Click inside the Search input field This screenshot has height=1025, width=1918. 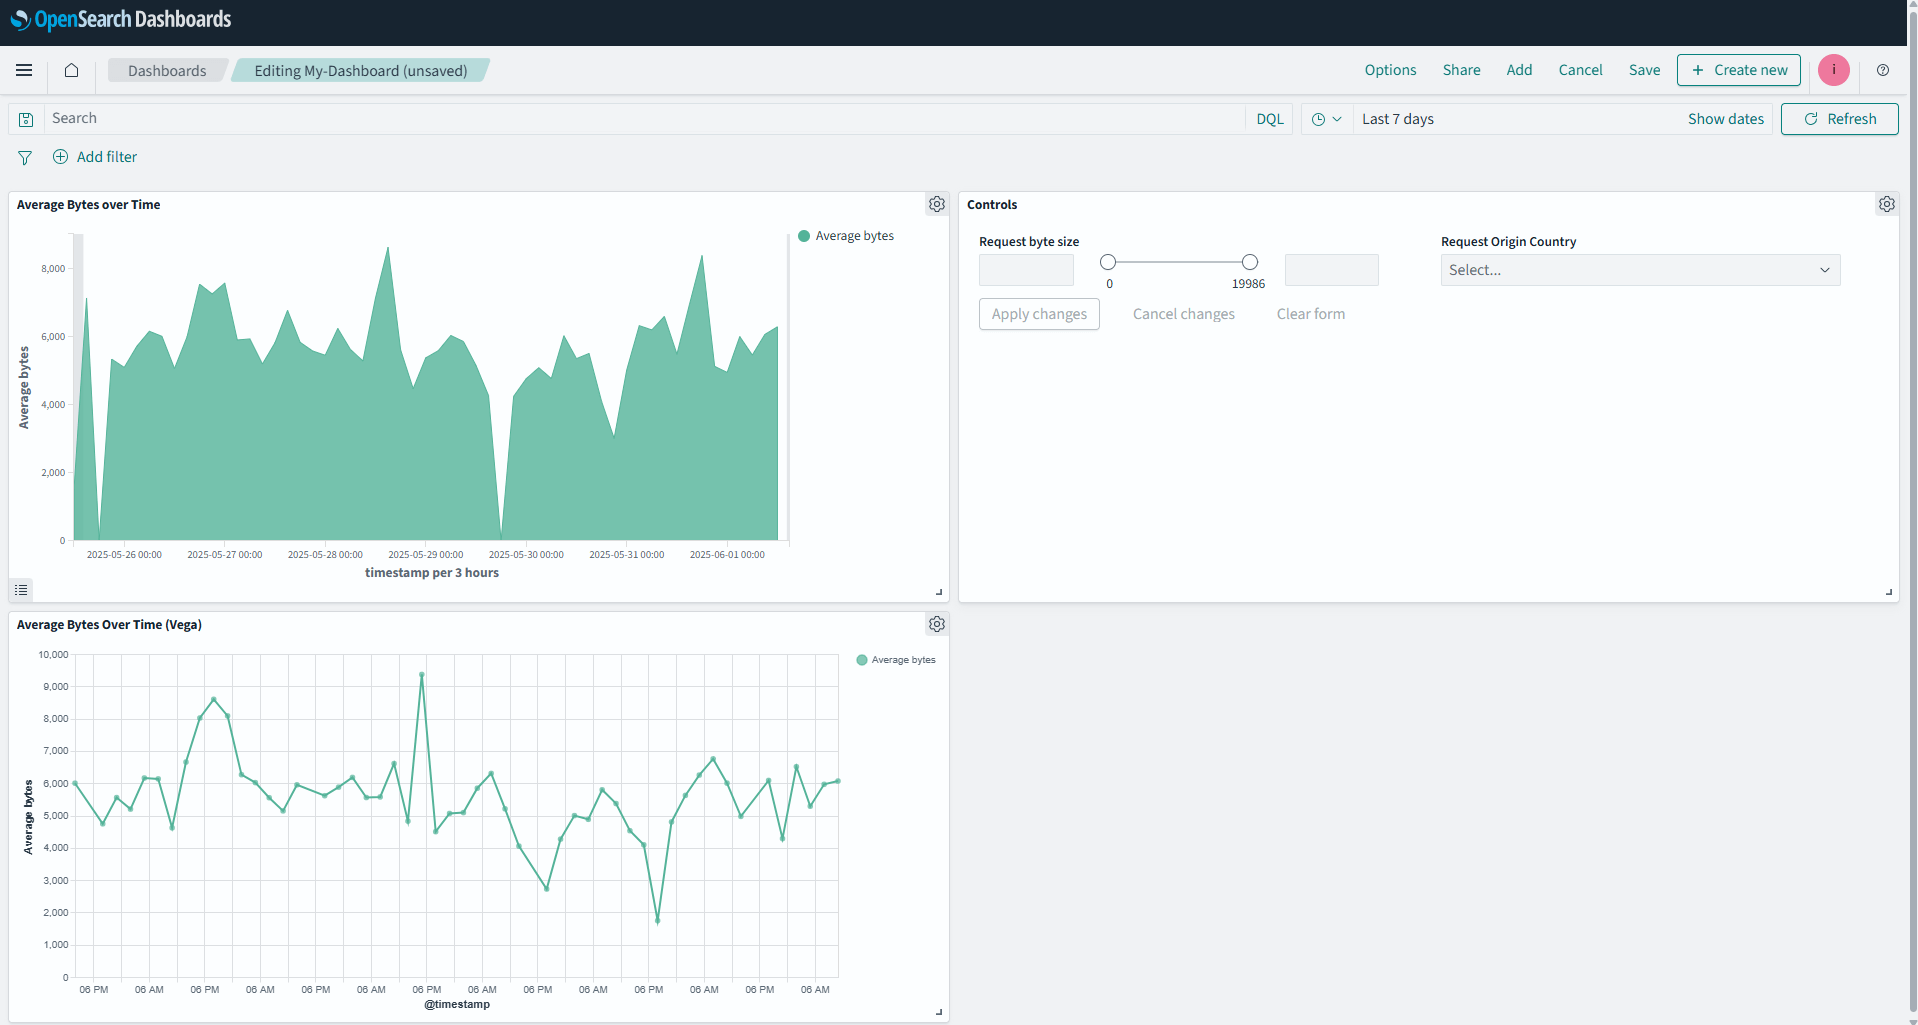400,118
